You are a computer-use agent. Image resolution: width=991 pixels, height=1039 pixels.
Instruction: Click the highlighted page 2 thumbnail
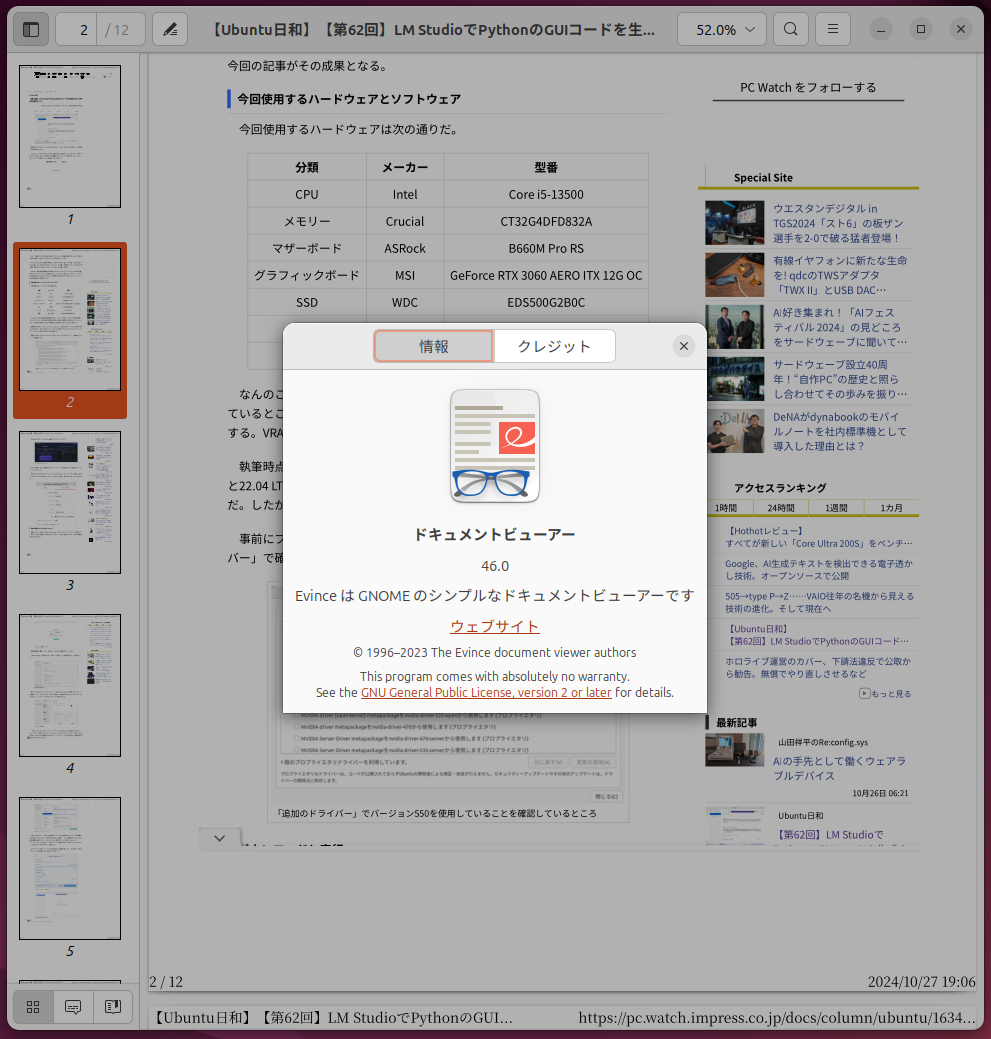coord(69,319)
